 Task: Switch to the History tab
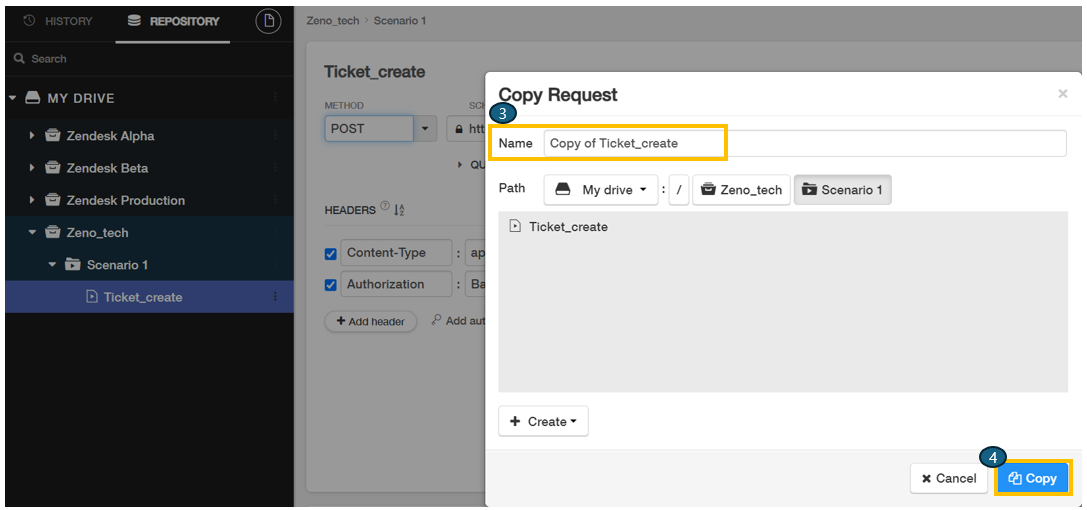pos(58,21)
